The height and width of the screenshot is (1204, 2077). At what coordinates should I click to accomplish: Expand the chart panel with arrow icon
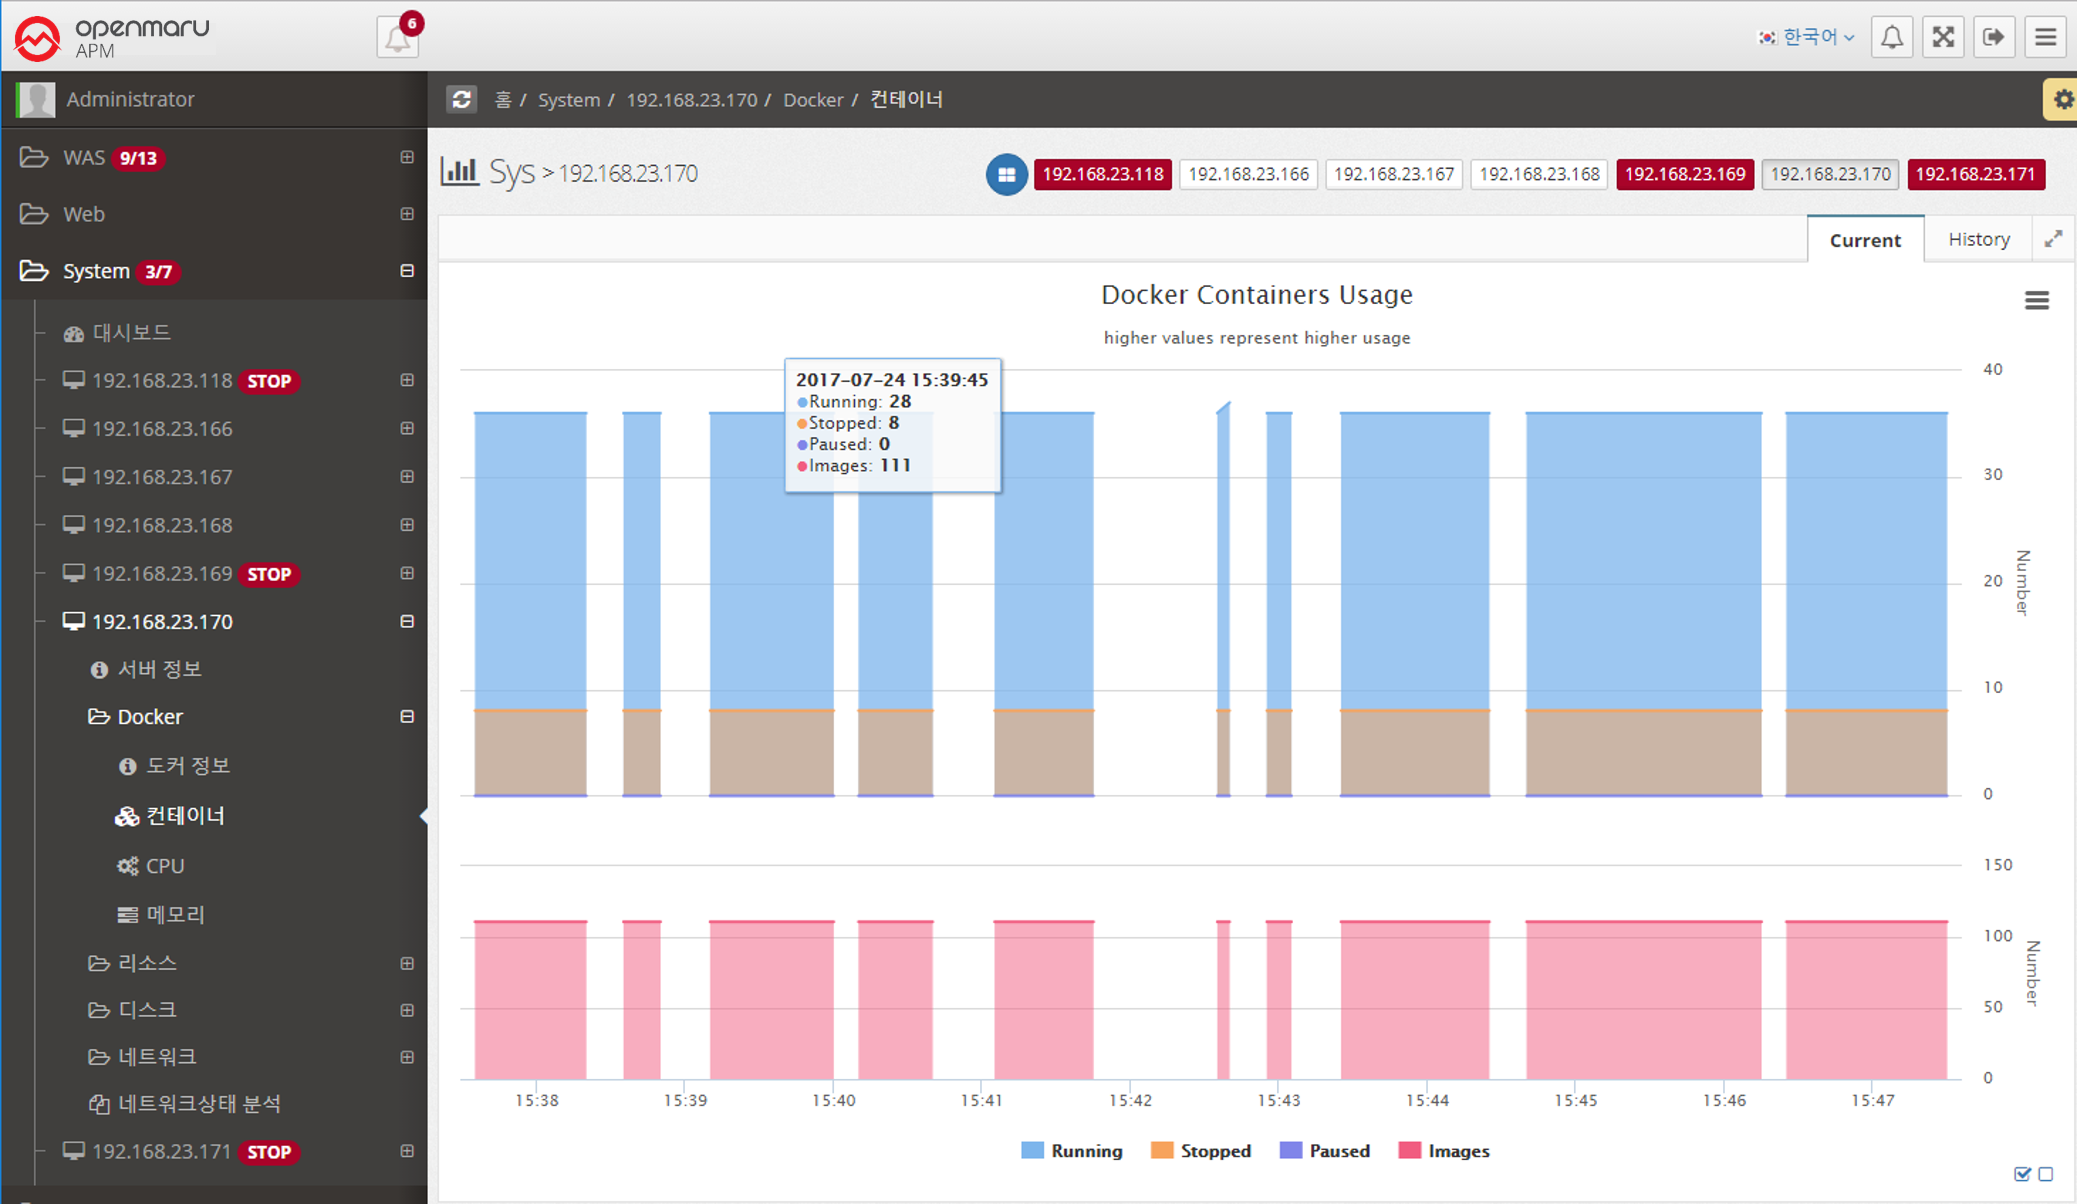(2052, 239)
